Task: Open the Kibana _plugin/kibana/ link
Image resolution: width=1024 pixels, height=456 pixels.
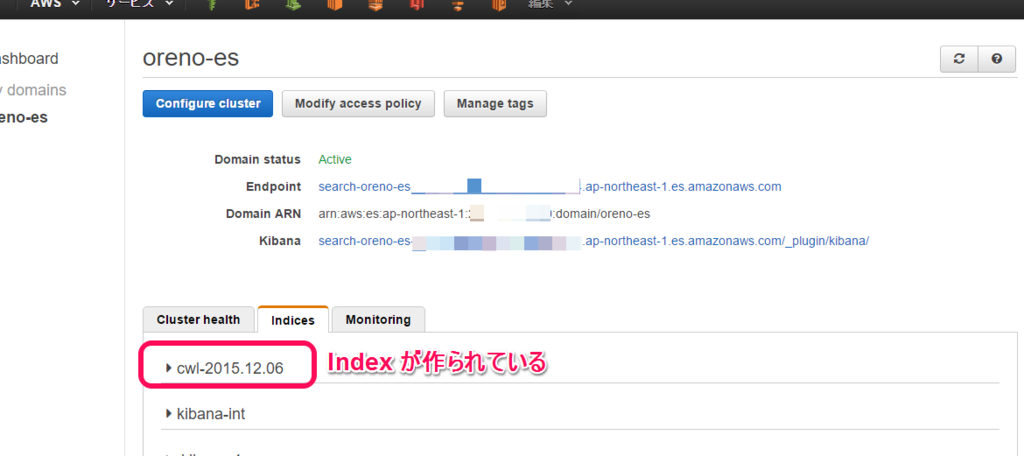Action: 594,241
